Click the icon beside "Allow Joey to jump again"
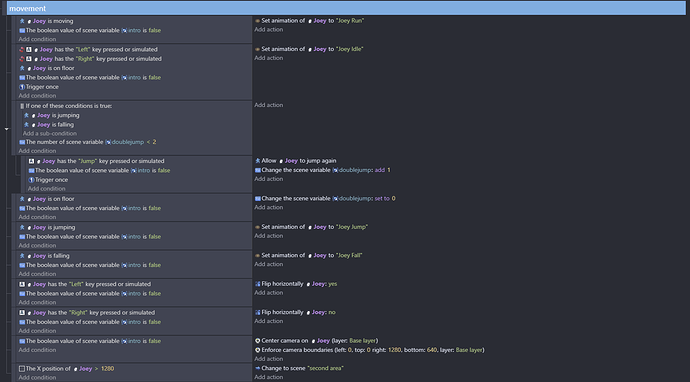The width and height of the screenshot is (690, 382). click(257, 161)
